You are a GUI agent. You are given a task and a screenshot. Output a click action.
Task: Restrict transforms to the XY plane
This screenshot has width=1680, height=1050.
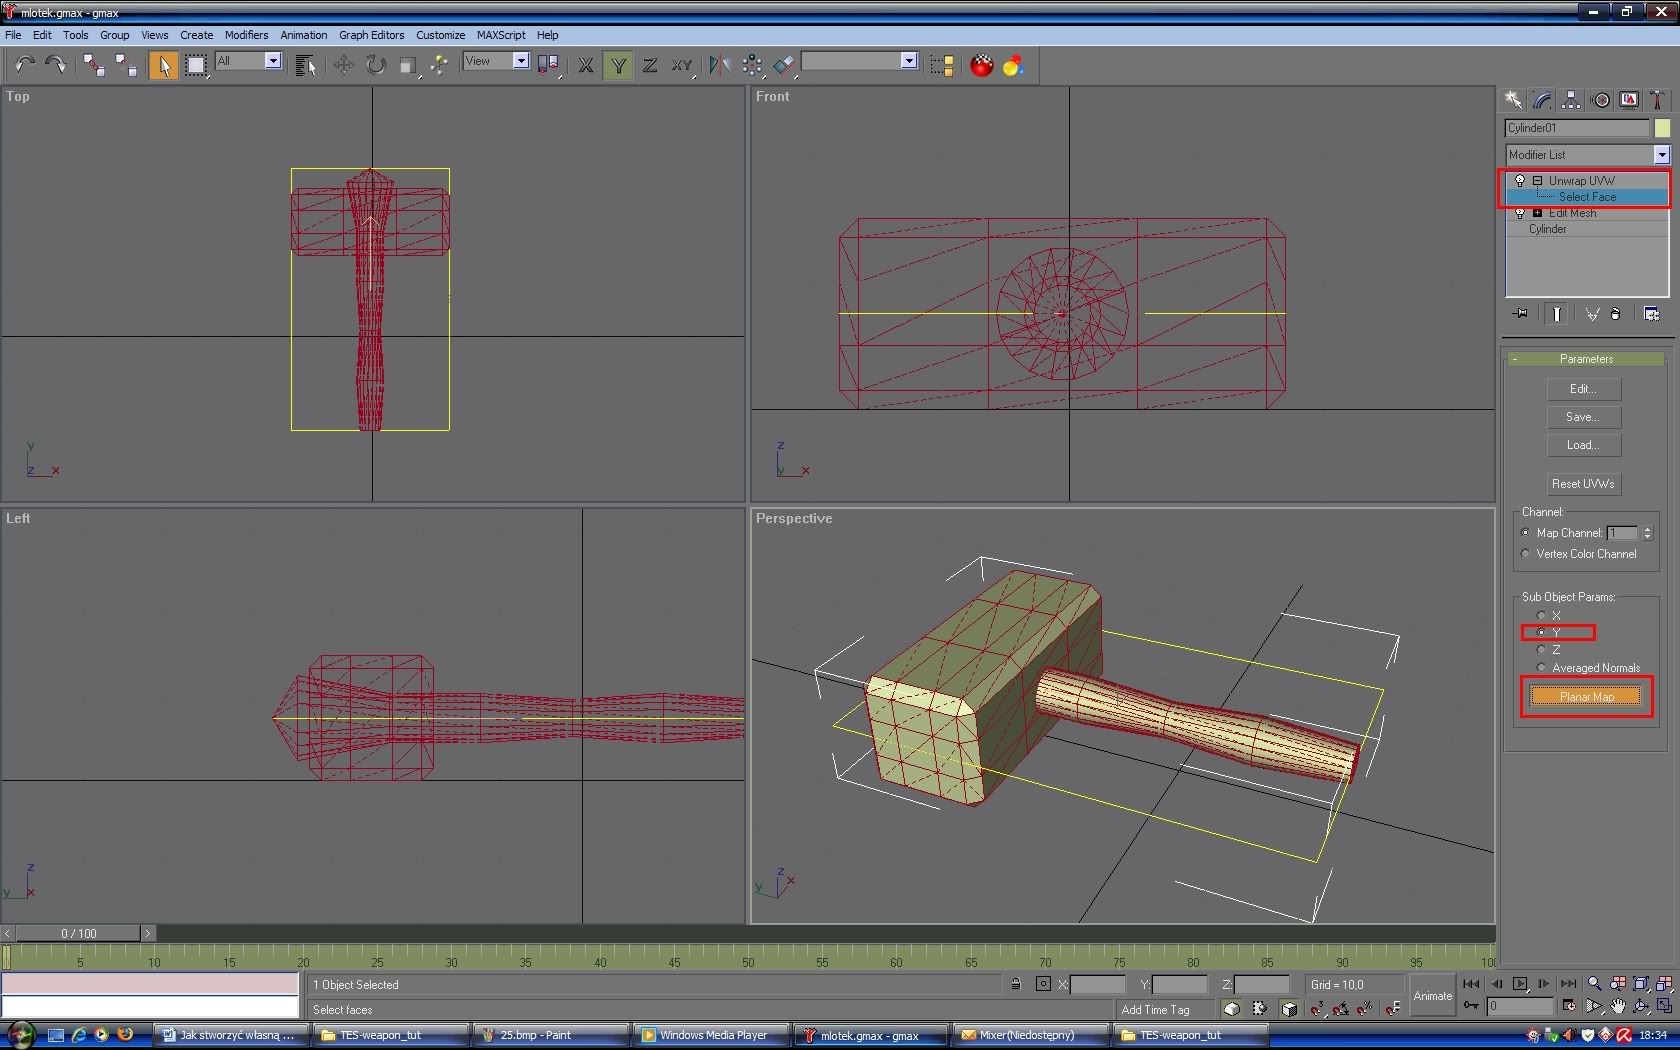(x=682, y=65)
